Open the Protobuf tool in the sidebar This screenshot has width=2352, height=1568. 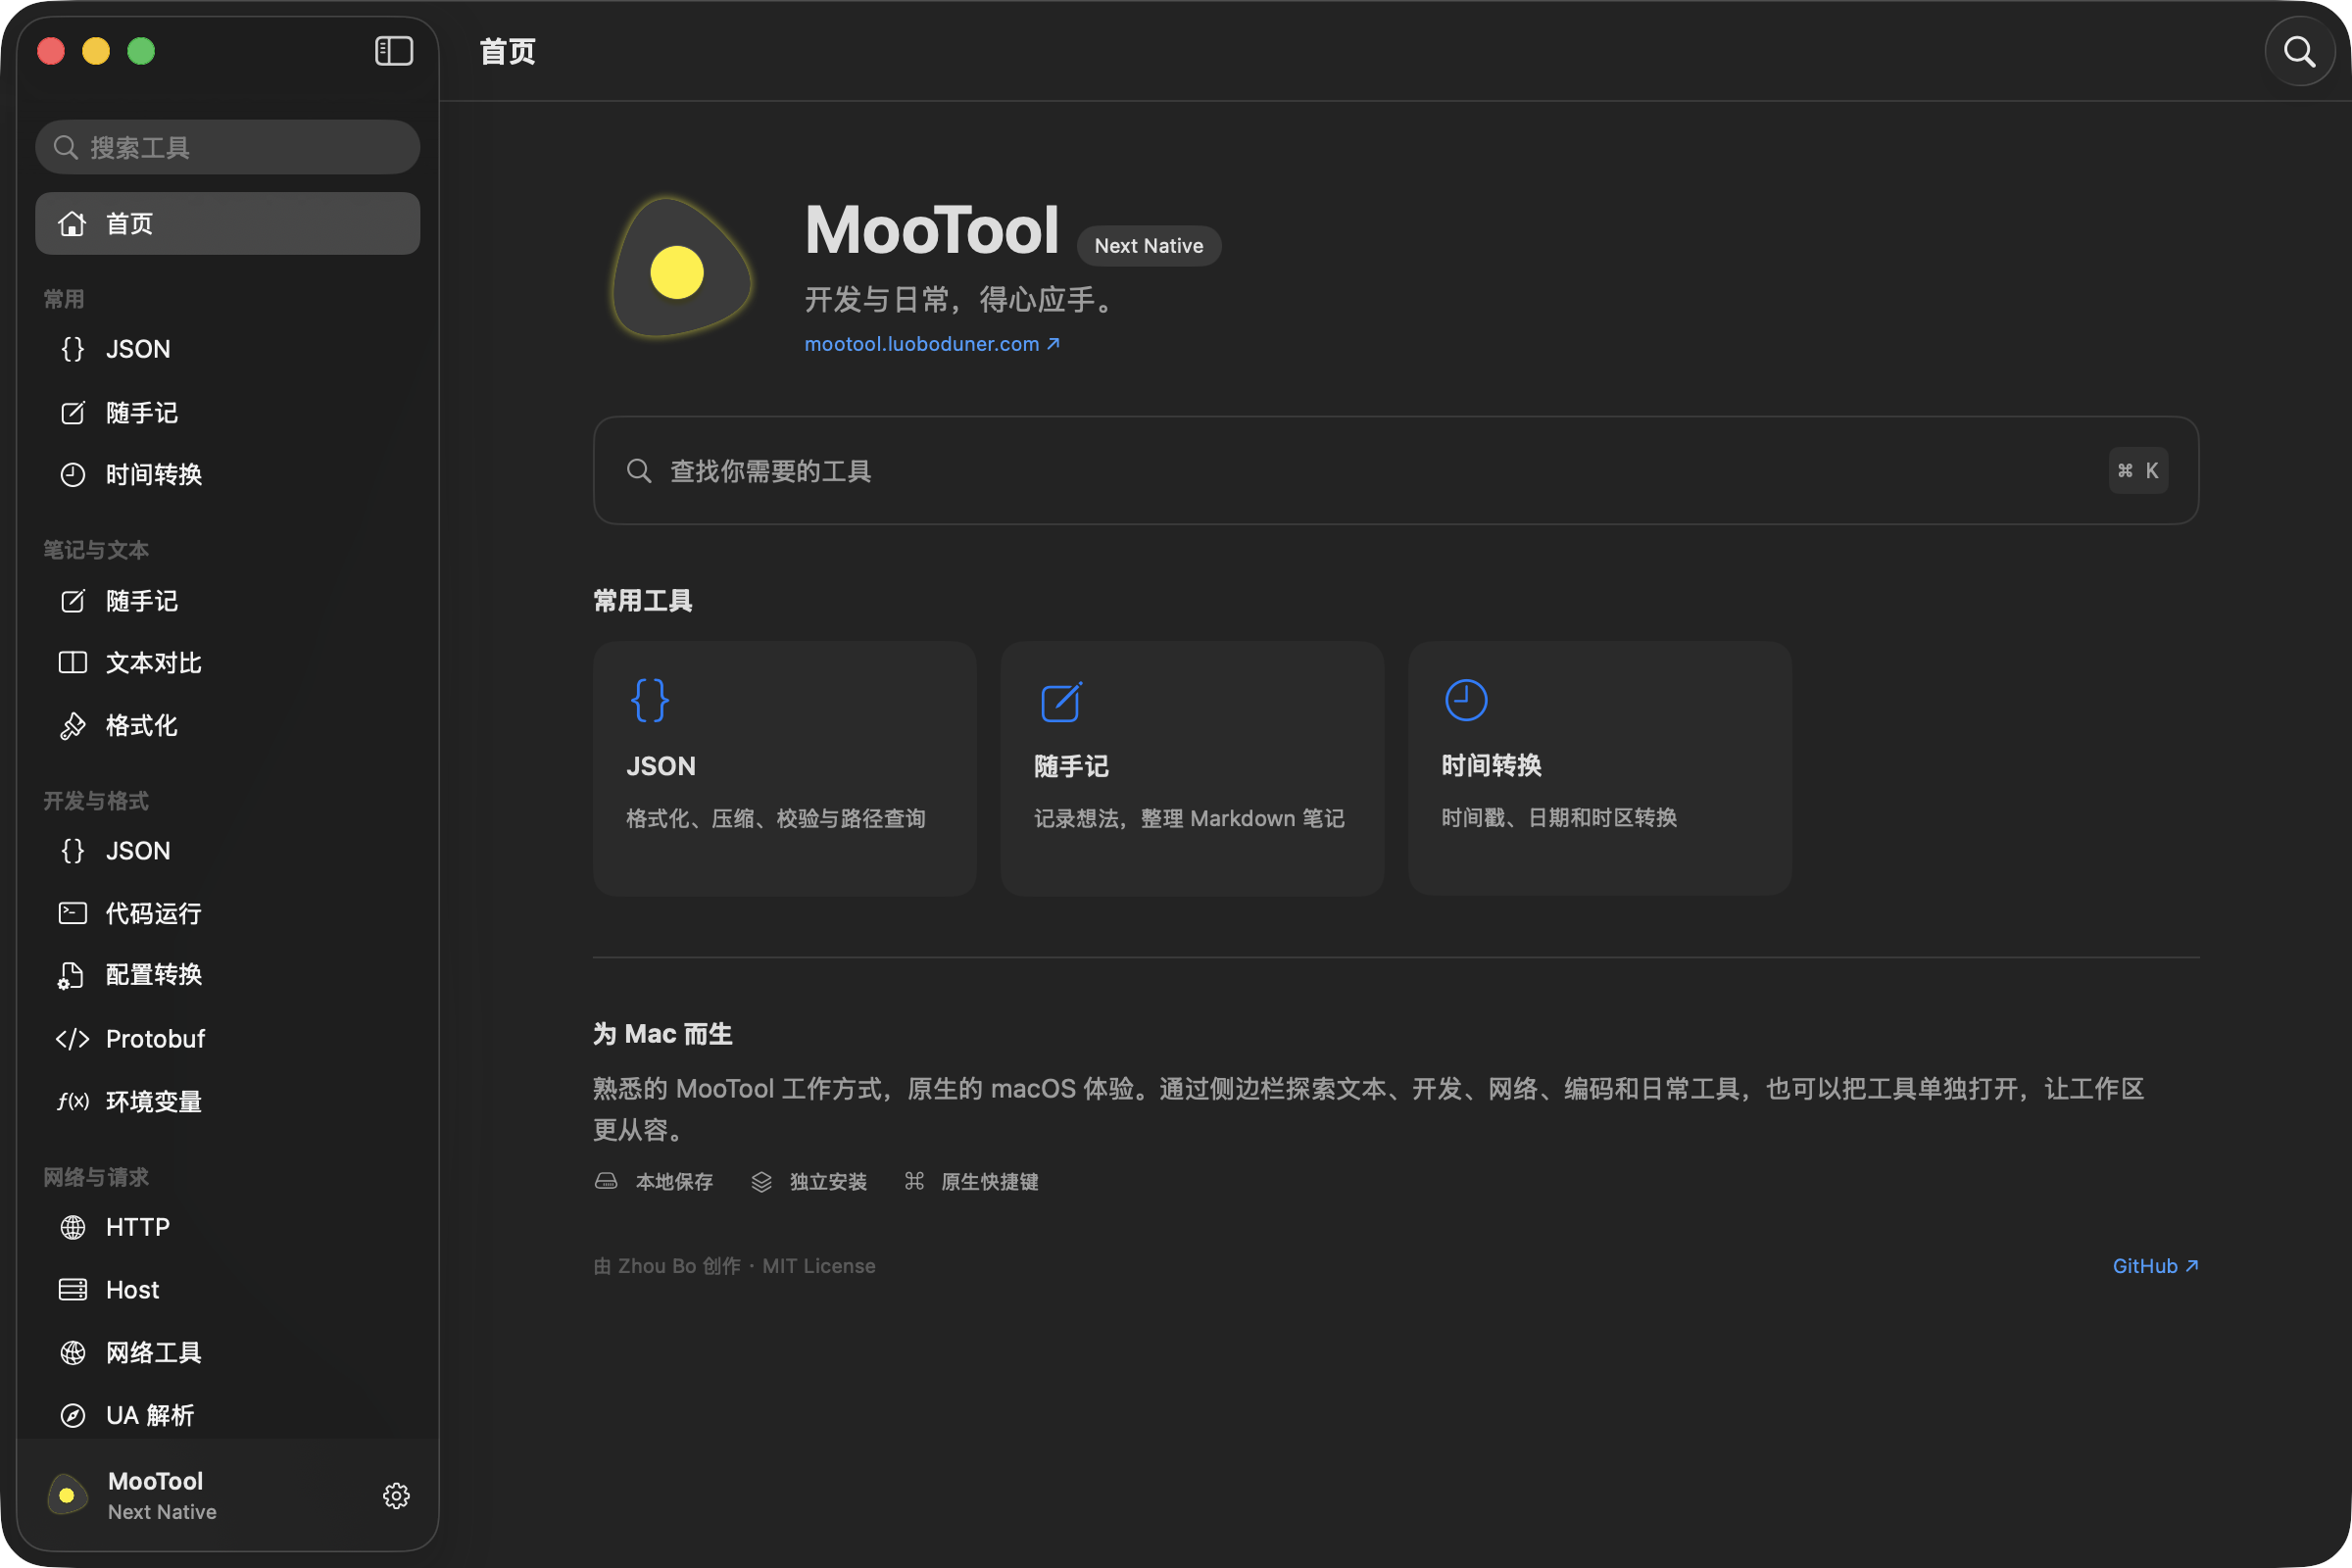[x=228, y=1039]
